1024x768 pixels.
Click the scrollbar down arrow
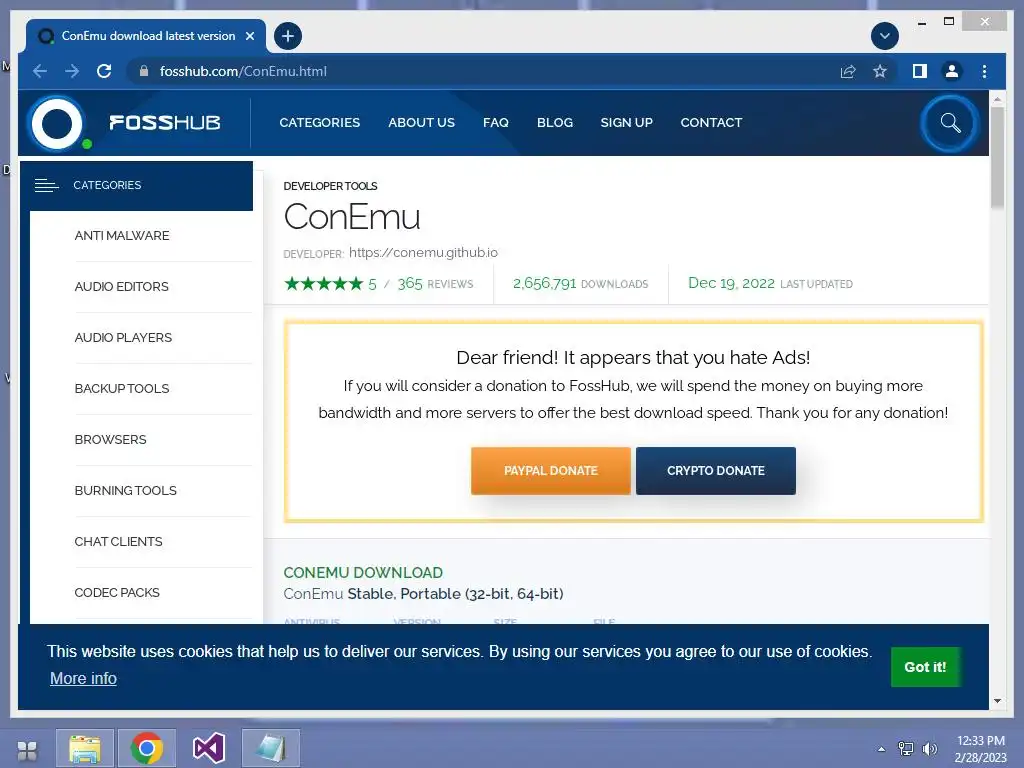coord(997,701)
